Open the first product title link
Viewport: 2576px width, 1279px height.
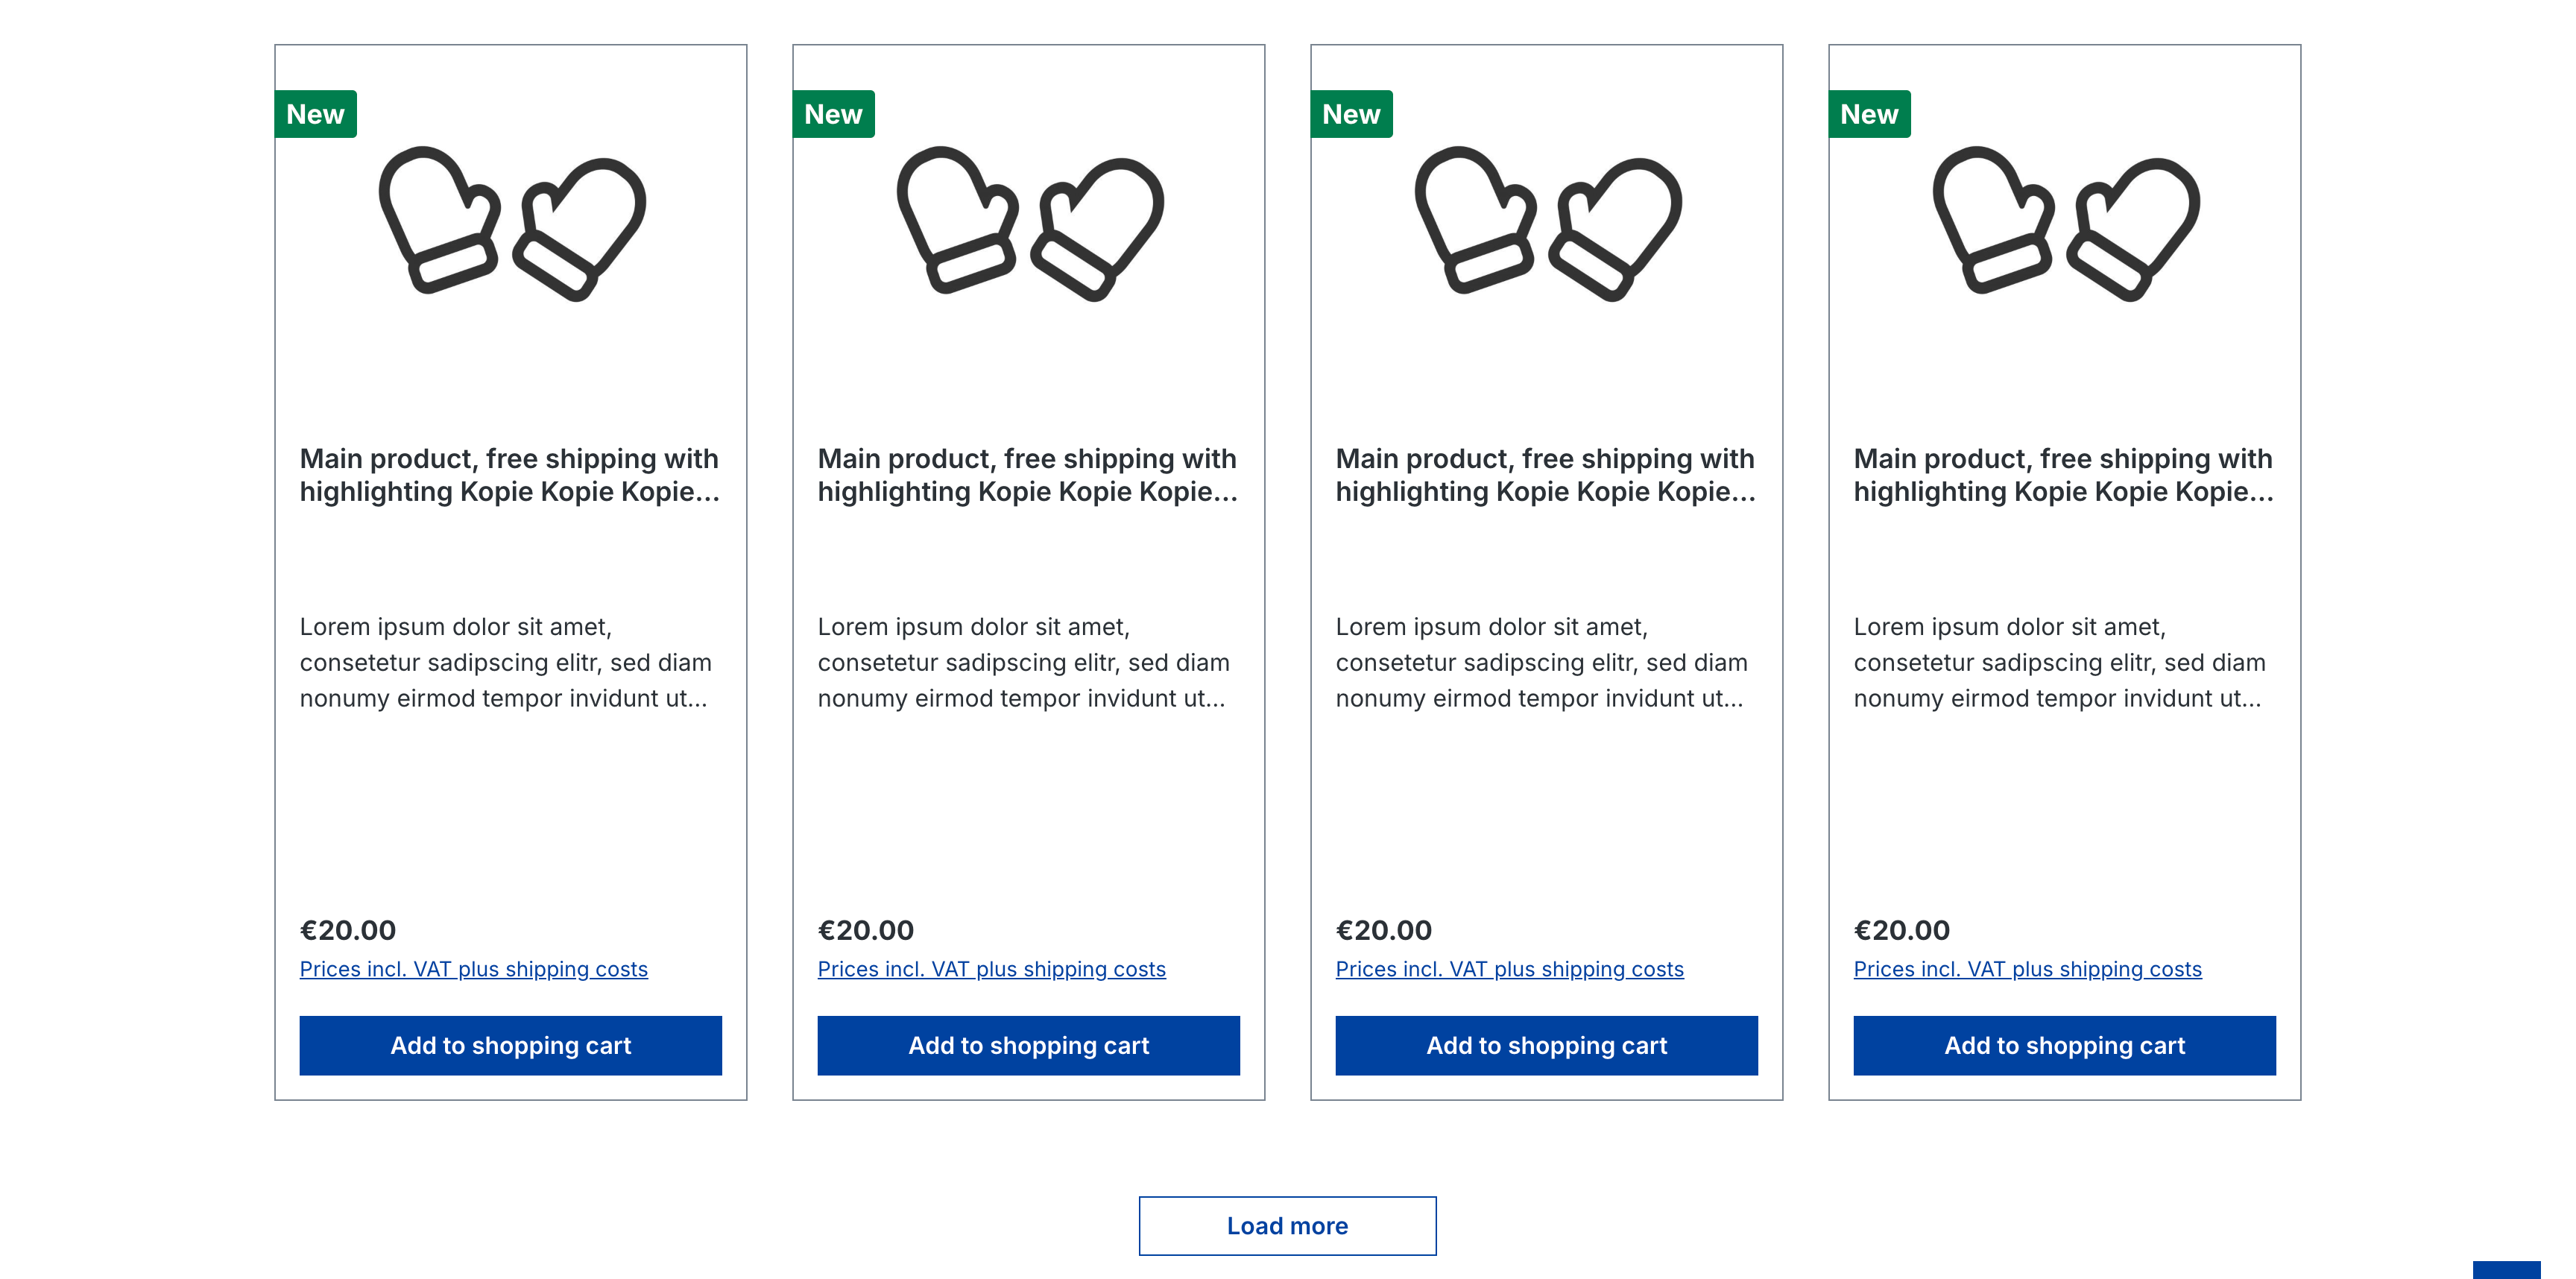click(x=509, y=475)
